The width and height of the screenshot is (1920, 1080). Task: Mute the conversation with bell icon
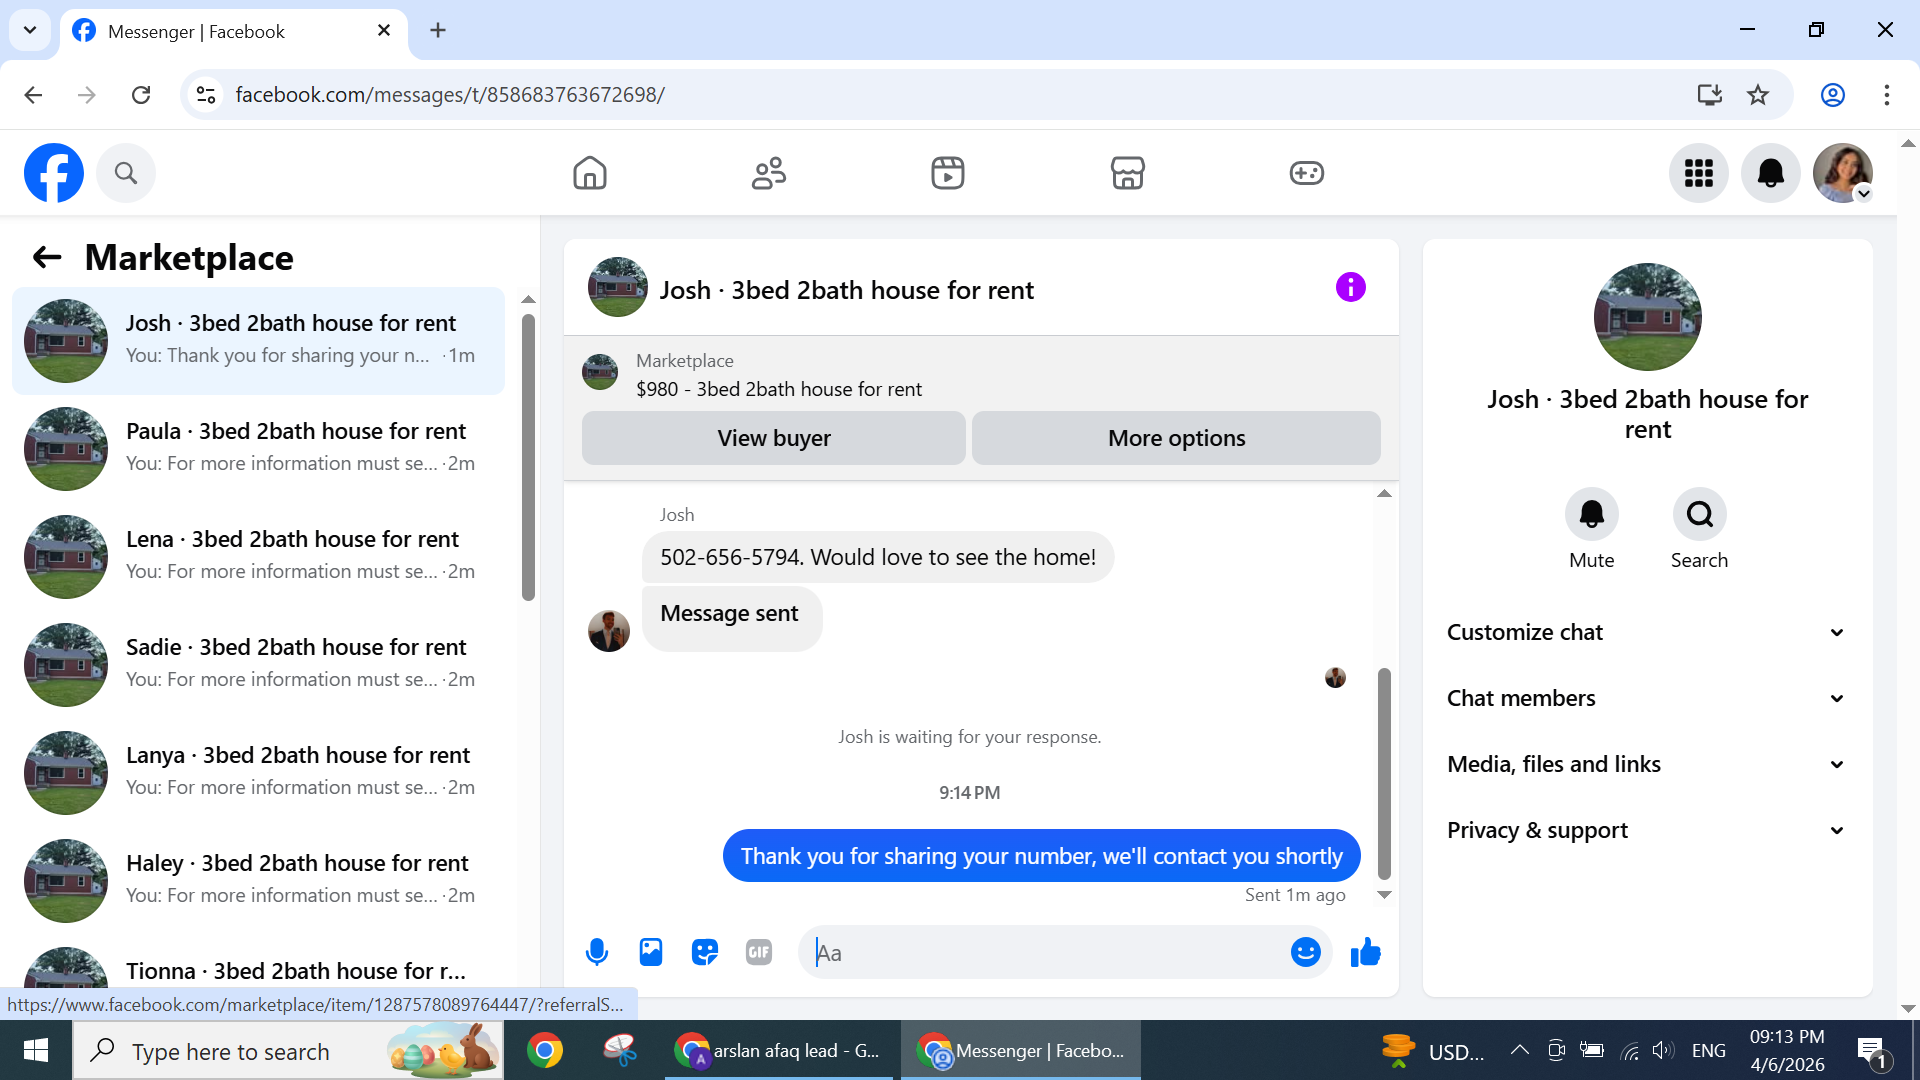click(1592, 514)
